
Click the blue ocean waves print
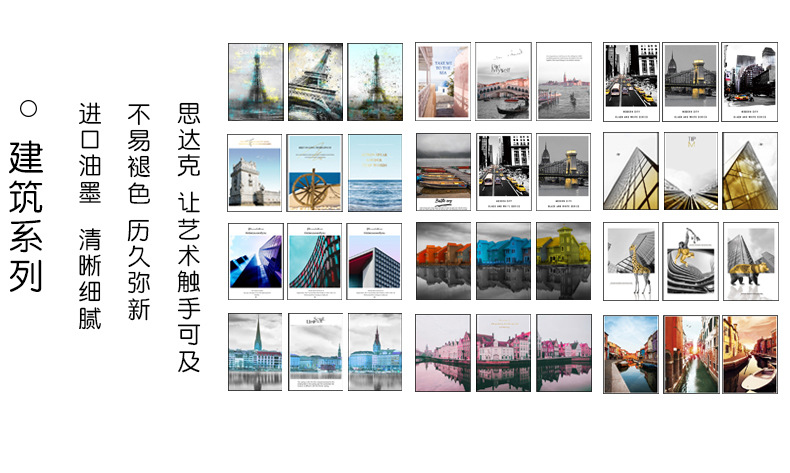click(374, 172)
